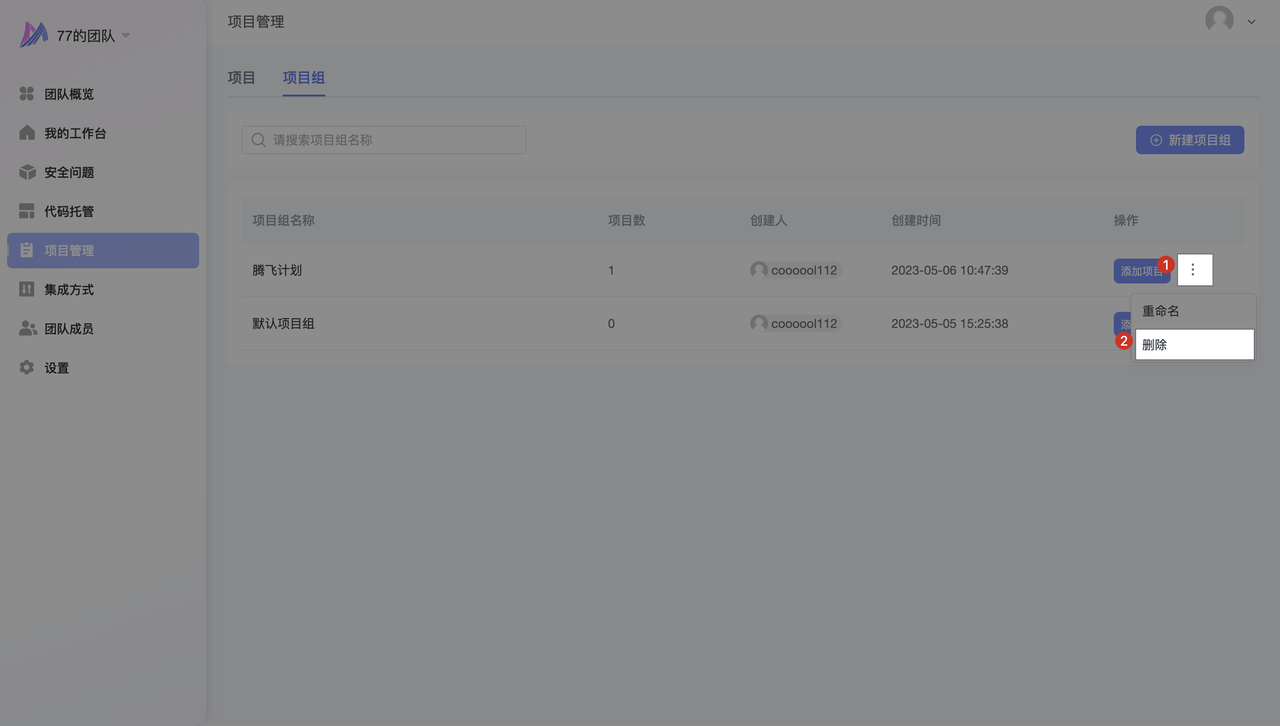Choose 删除 from the context menu
The image size is (1280, 726).
click(1192, 345)
